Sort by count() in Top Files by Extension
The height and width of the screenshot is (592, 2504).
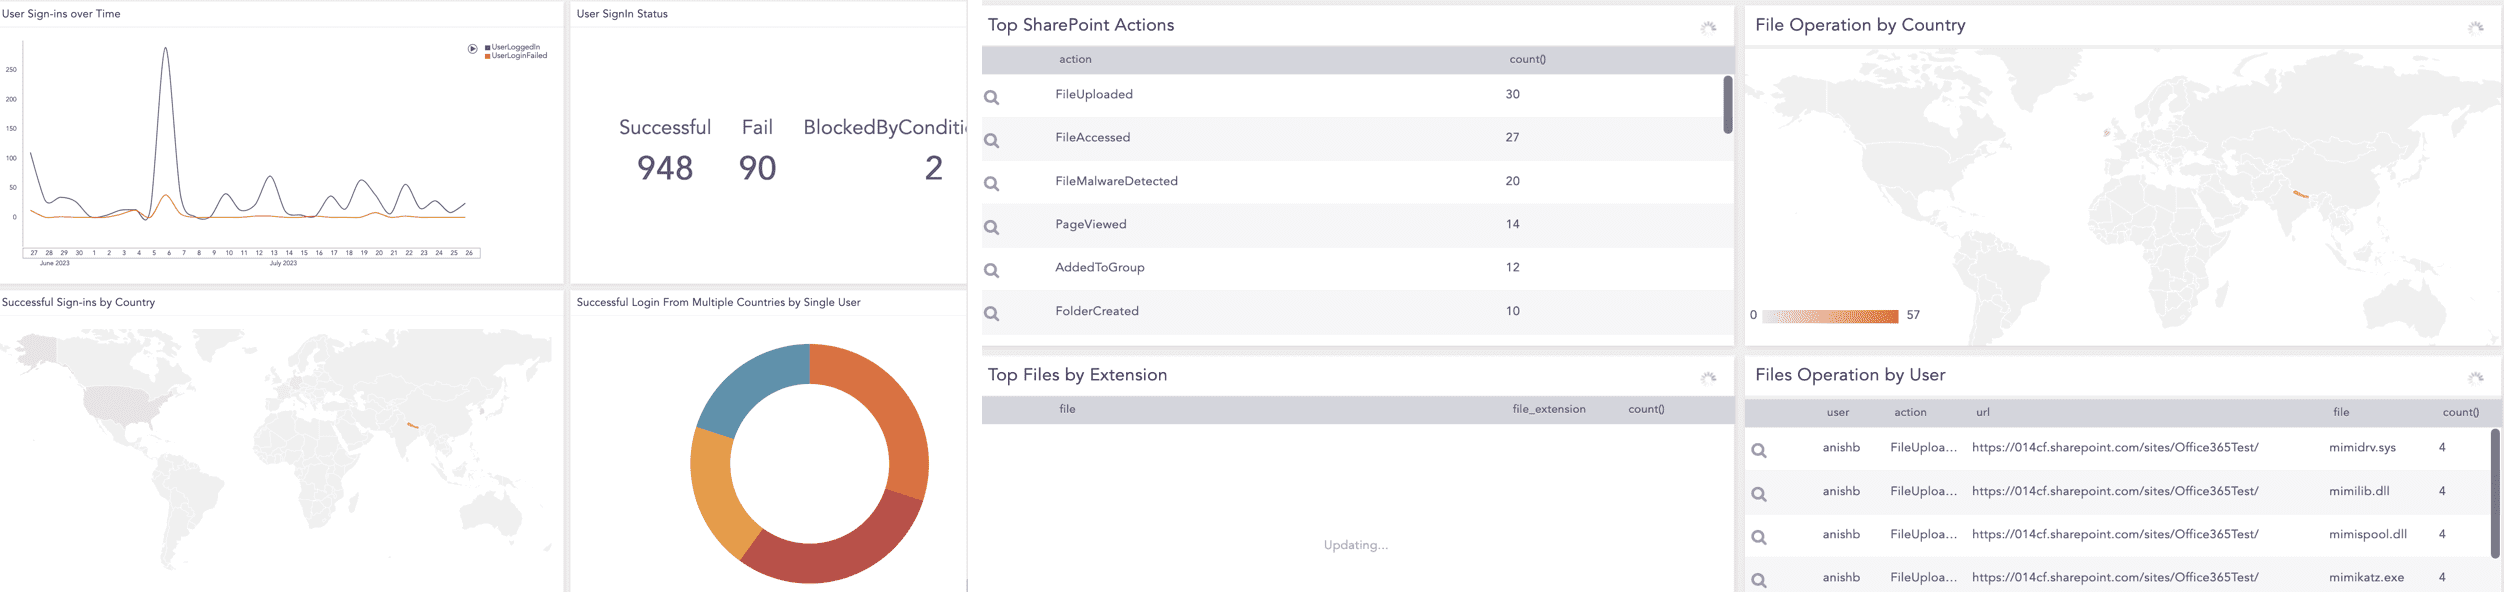coord(1644,409)
